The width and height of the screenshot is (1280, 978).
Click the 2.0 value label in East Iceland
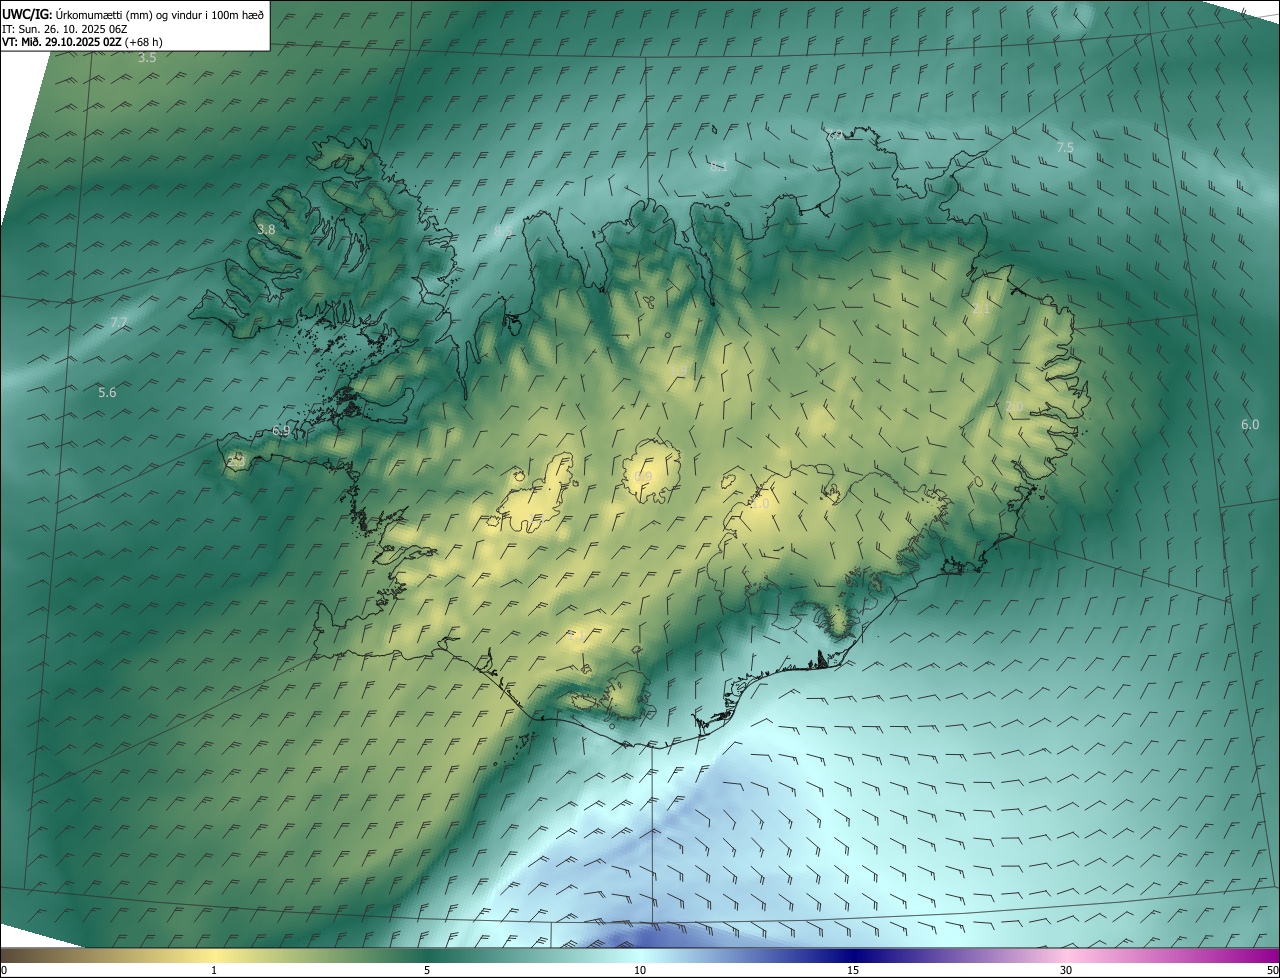pyautogui.click(x=1014, y=407)
